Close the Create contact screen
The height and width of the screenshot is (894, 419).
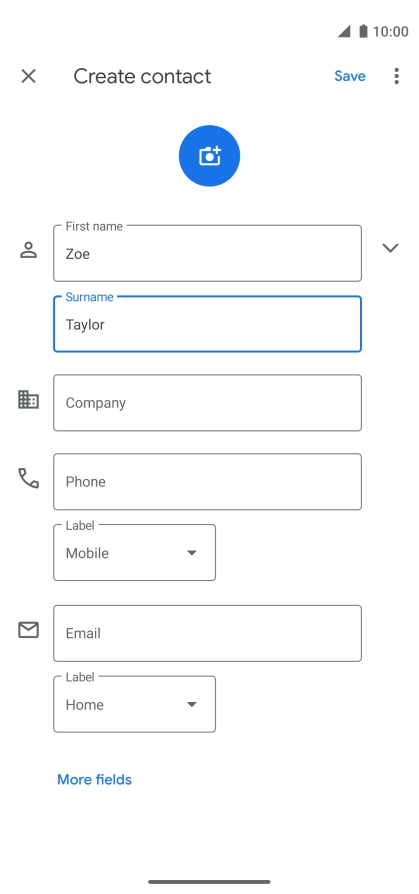click(29, 76)
